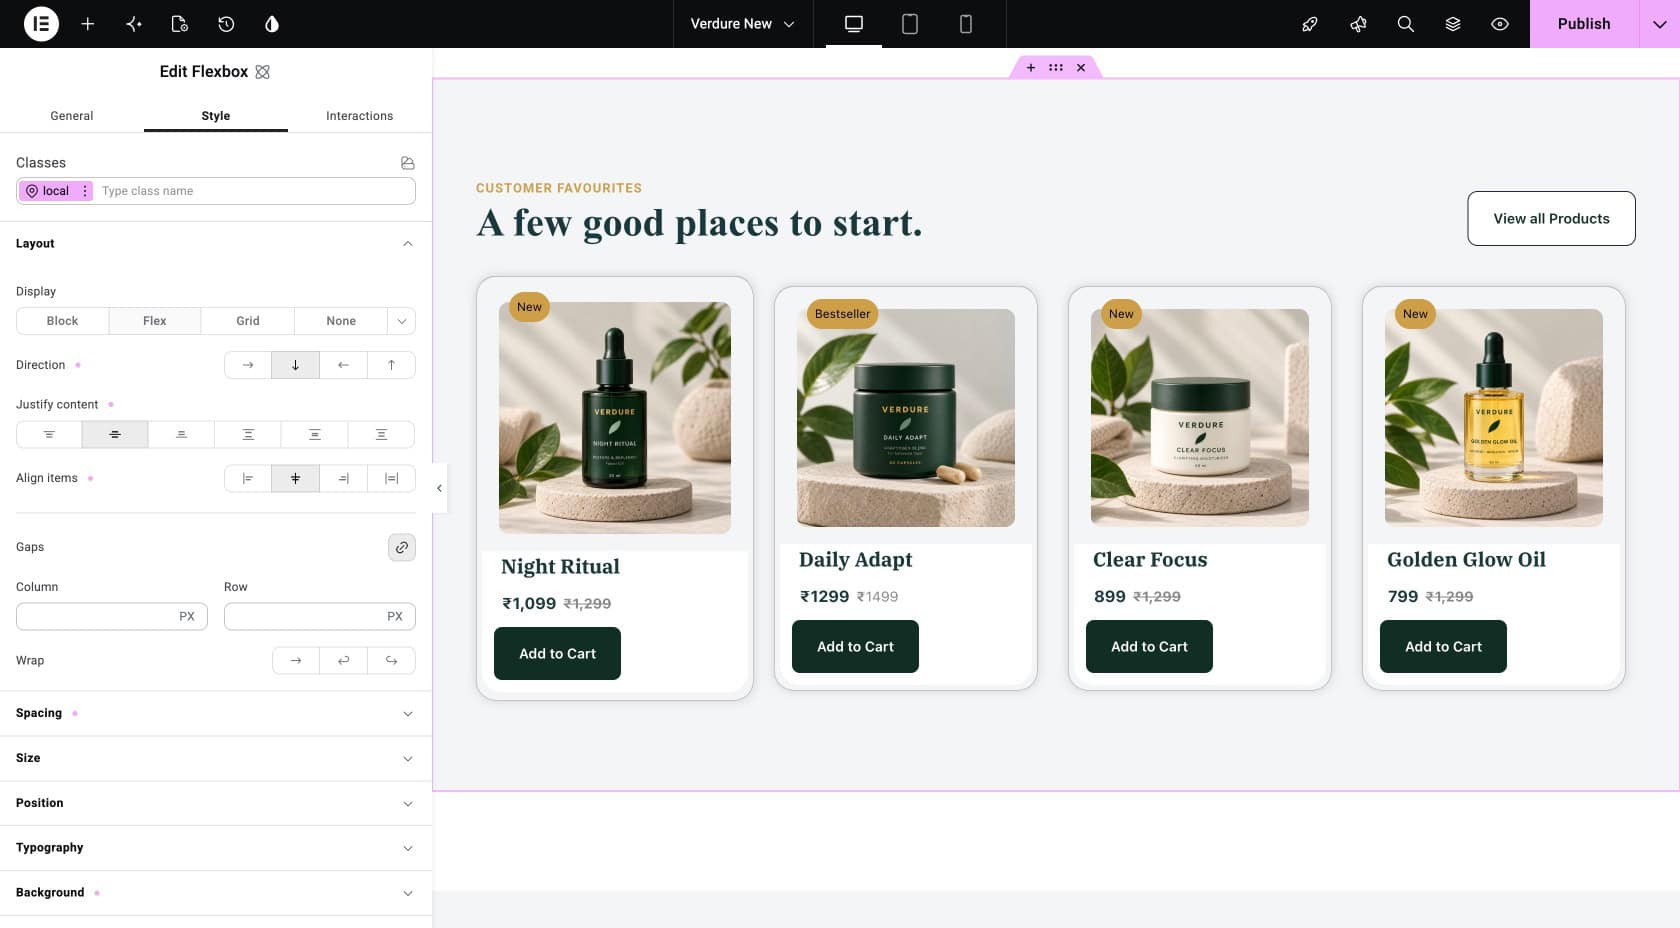Expand the Size section
Screen dimensions: 1680x928
[216, 758]
